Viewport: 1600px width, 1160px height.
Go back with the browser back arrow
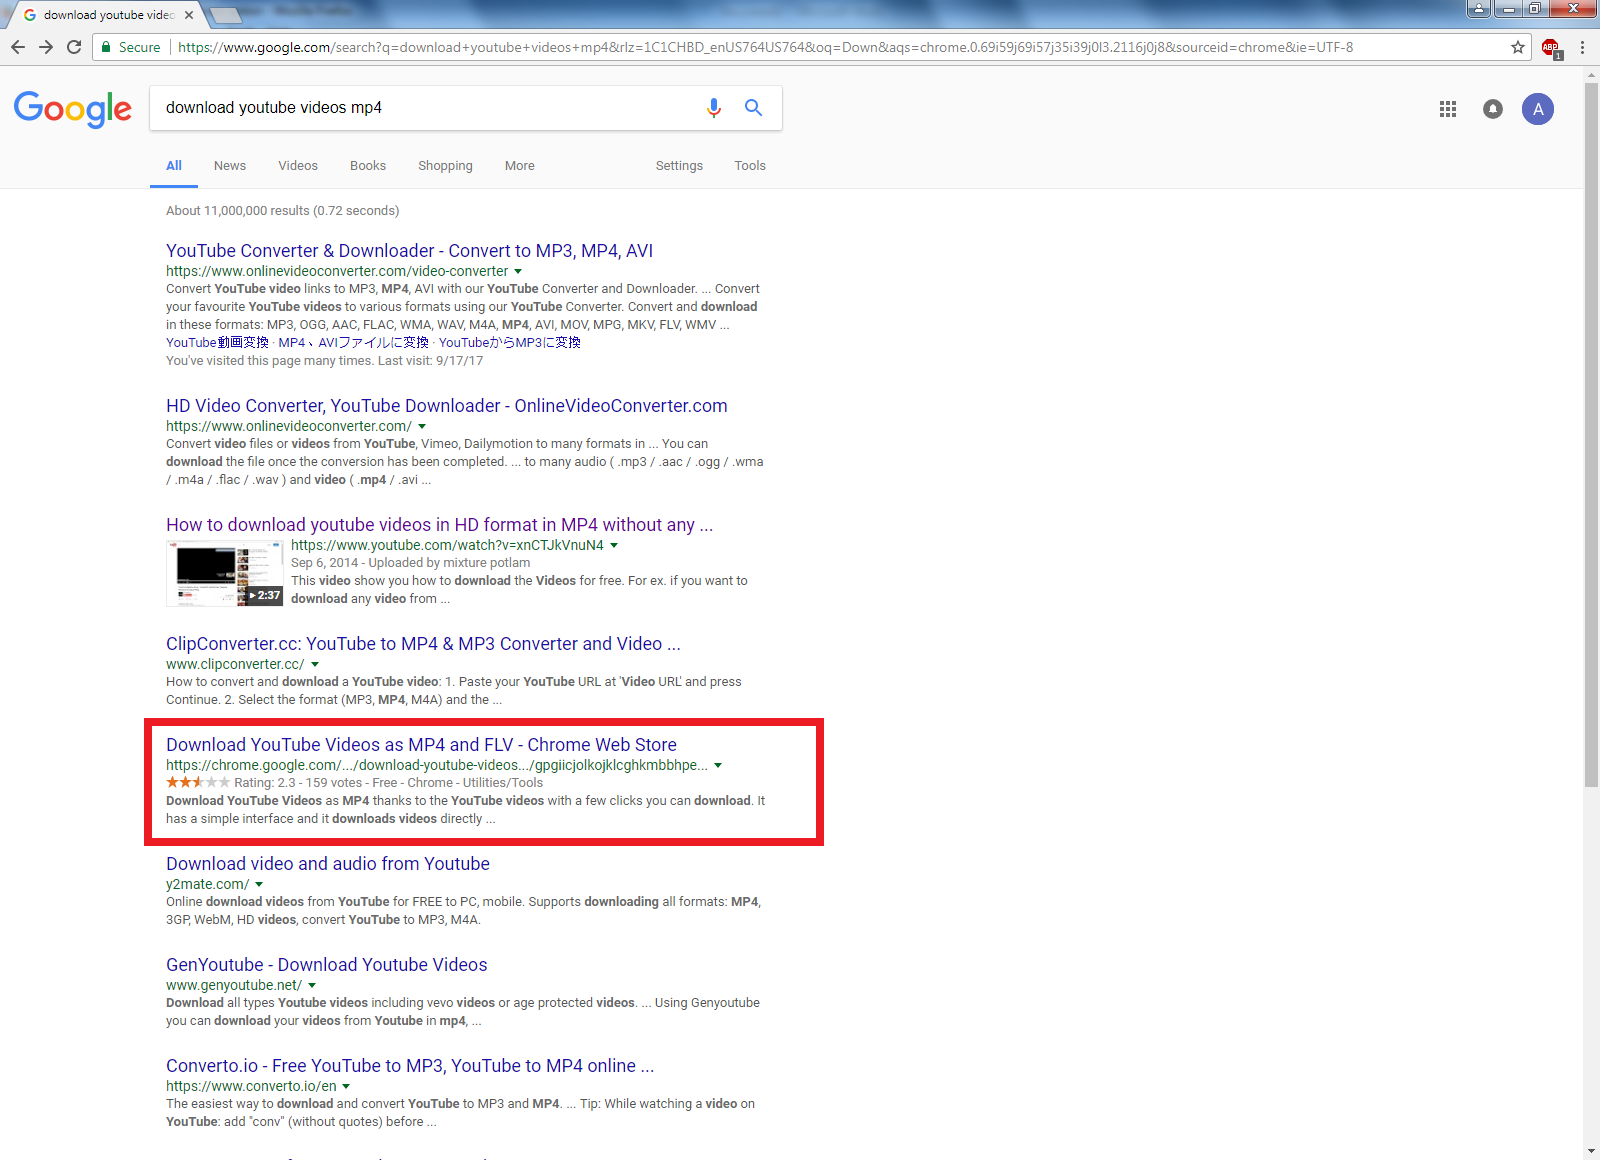coord(18,47)
